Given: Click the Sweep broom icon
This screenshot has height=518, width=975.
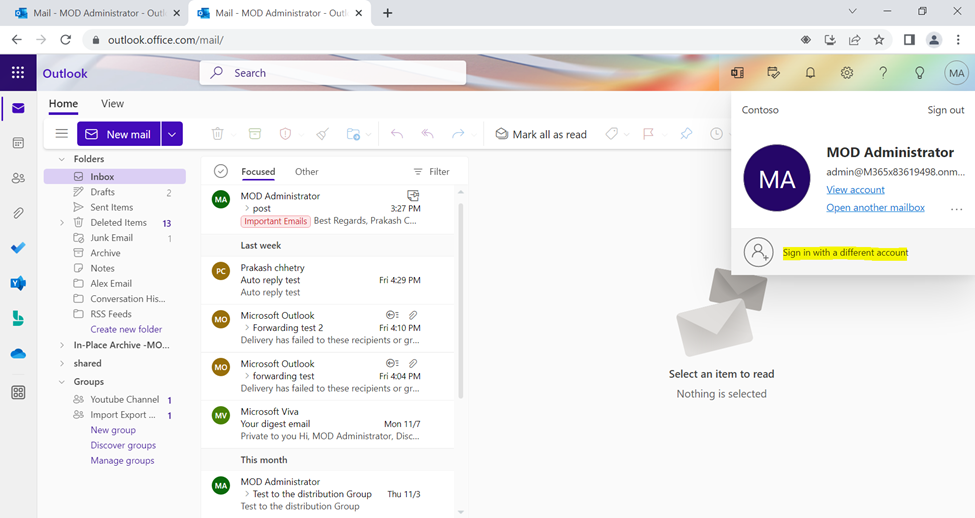Looking at the screenshot, I should (x=323, y=134).
